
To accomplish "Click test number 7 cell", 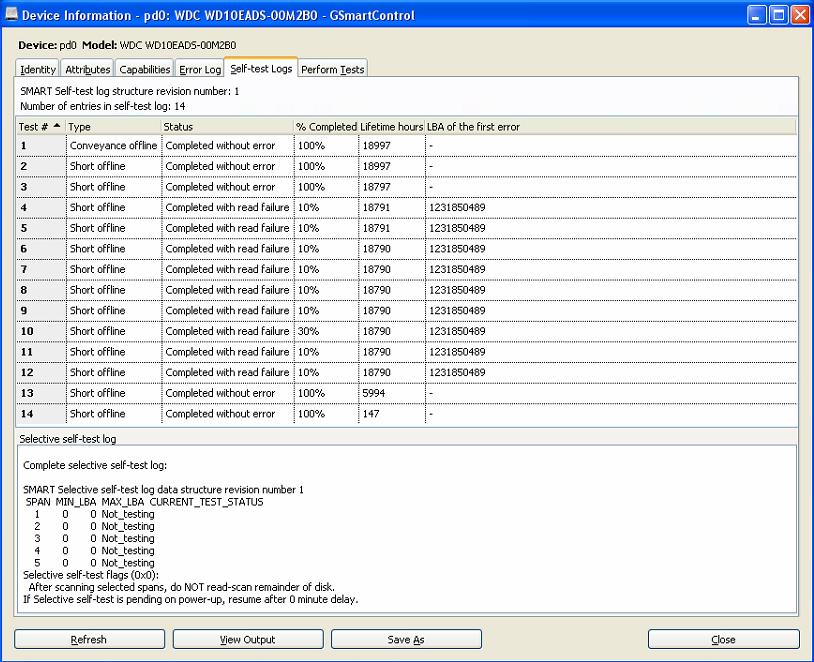I will pos(41,269).
